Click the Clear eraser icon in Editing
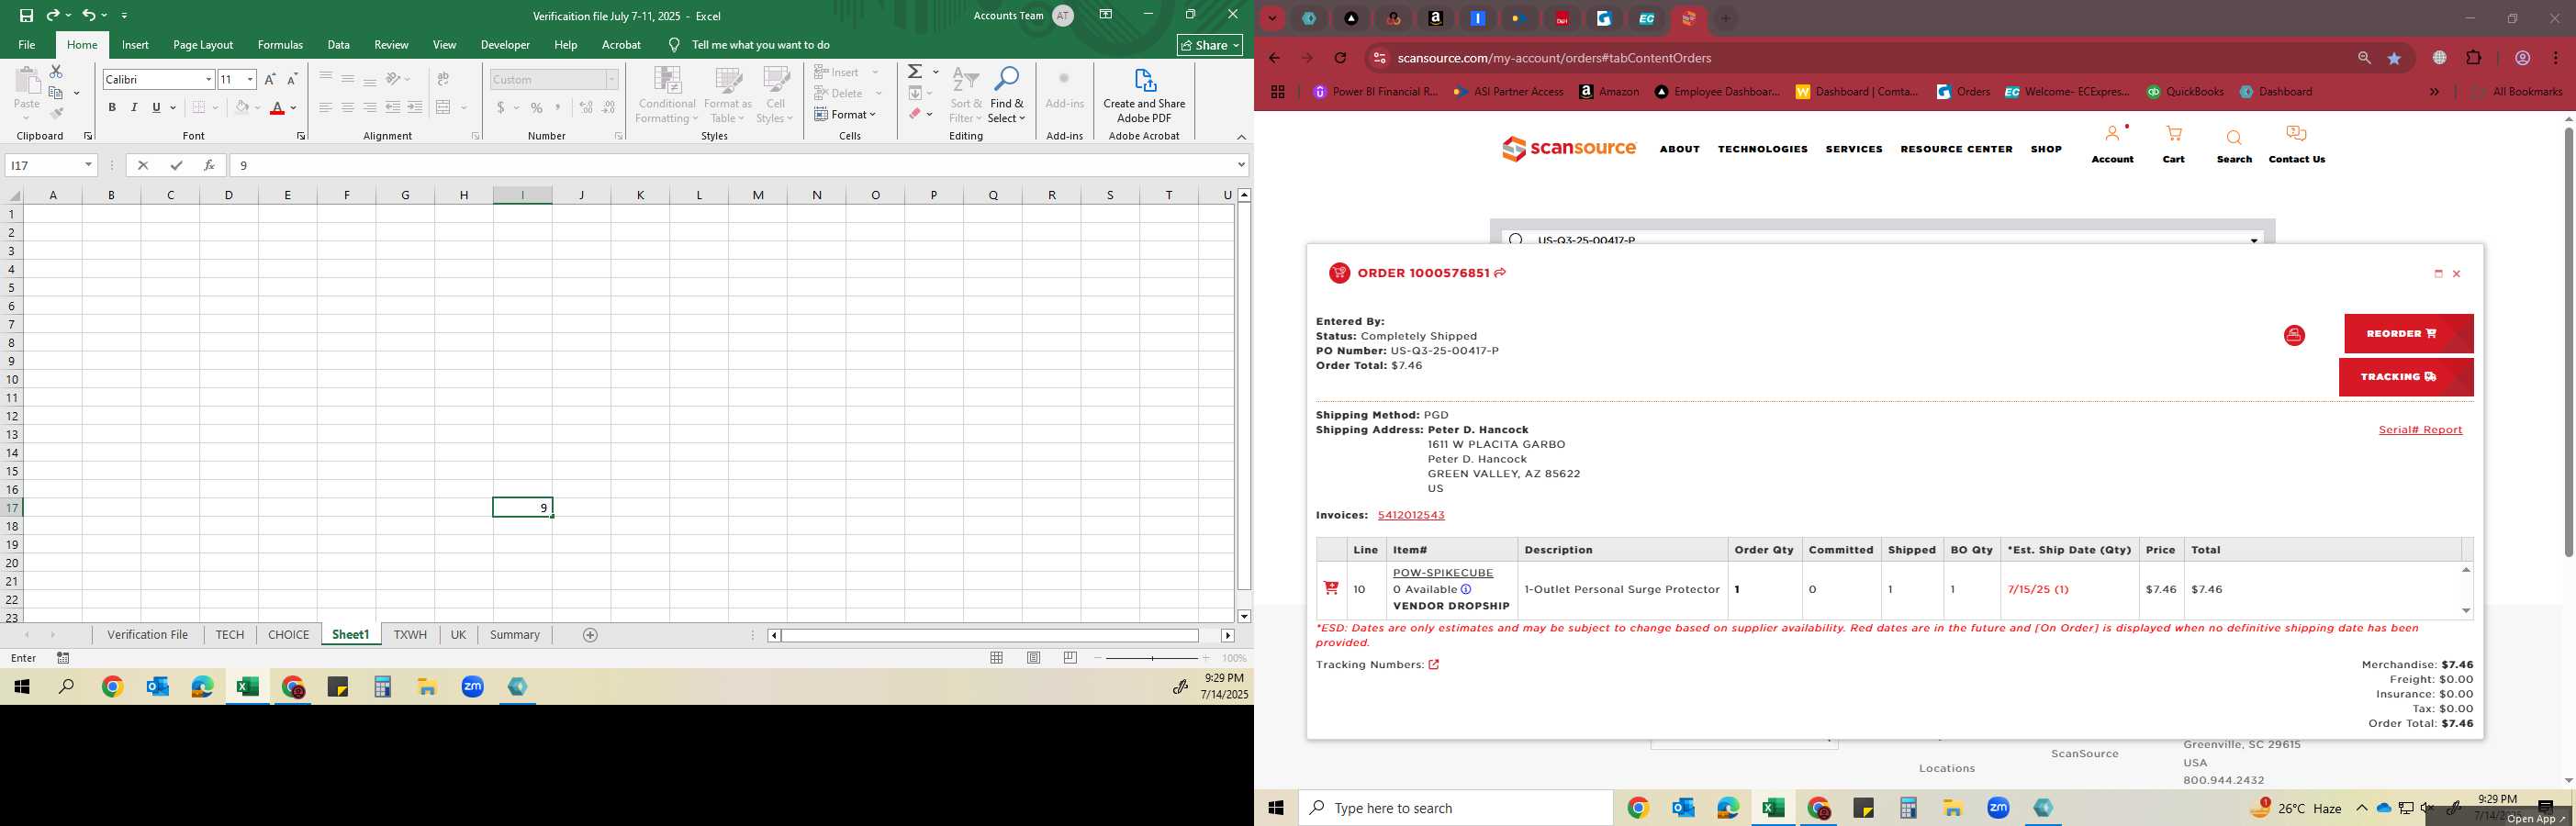The height and width of the screenshot is (826, 2576). pos(915,114)
